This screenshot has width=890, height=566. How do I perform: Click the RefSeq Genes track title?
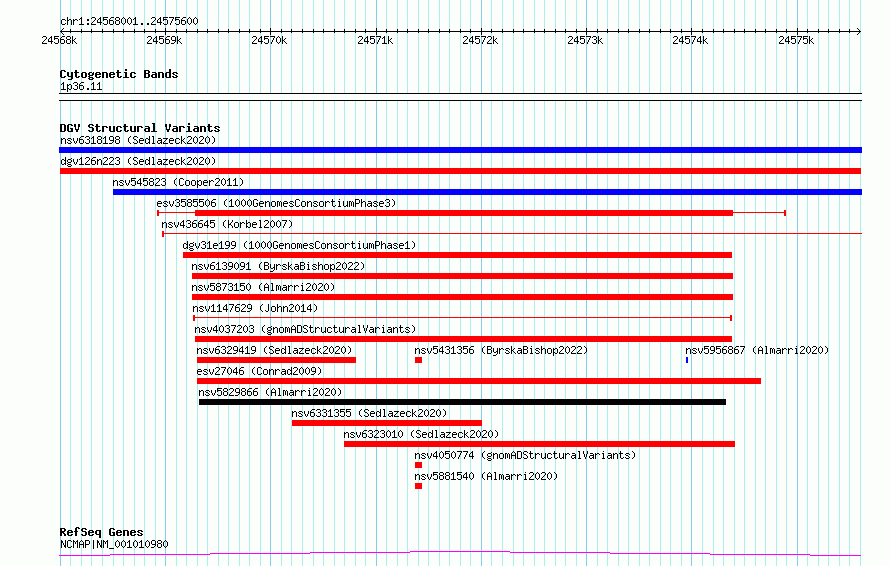click(x=101, y=532)
